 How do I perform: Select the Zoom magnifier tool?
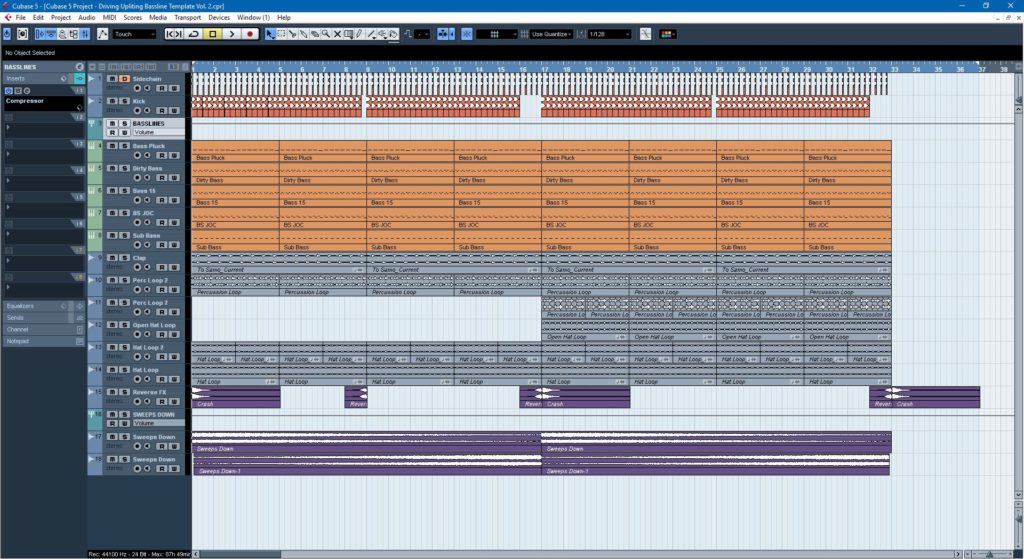[326, 34]
